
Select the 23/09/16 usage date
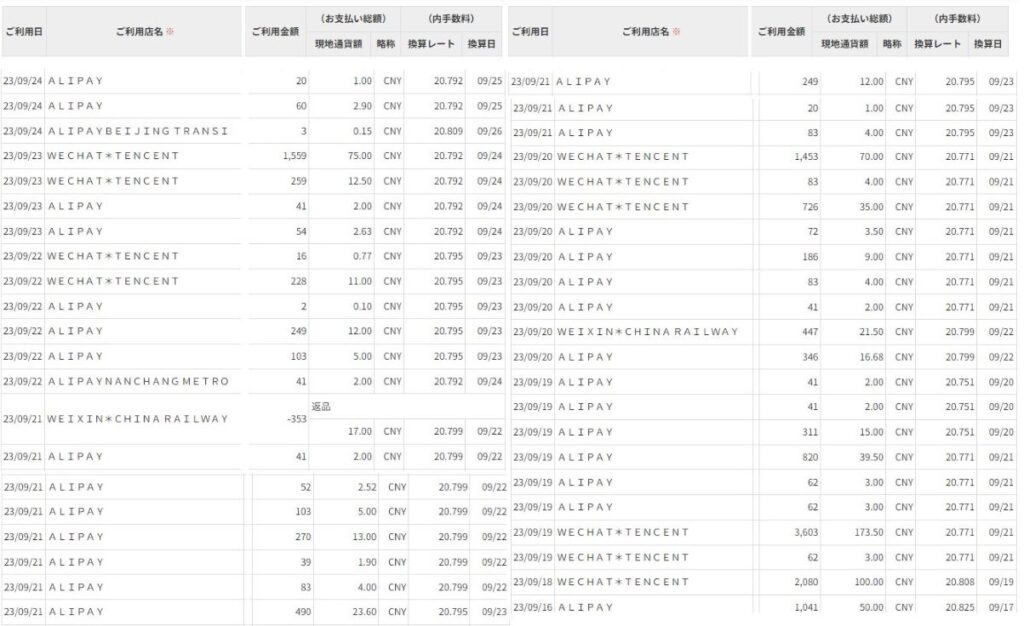[x=530, y=607]
